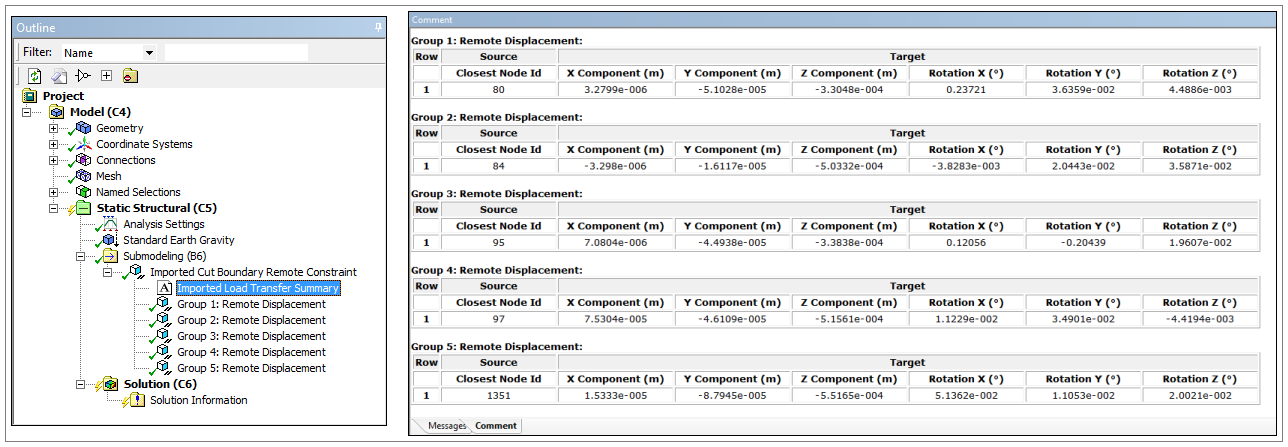Click Group 4 Closest Node Id 97
This screenshot has height=447, width=1288.
[x=498, y=319]
